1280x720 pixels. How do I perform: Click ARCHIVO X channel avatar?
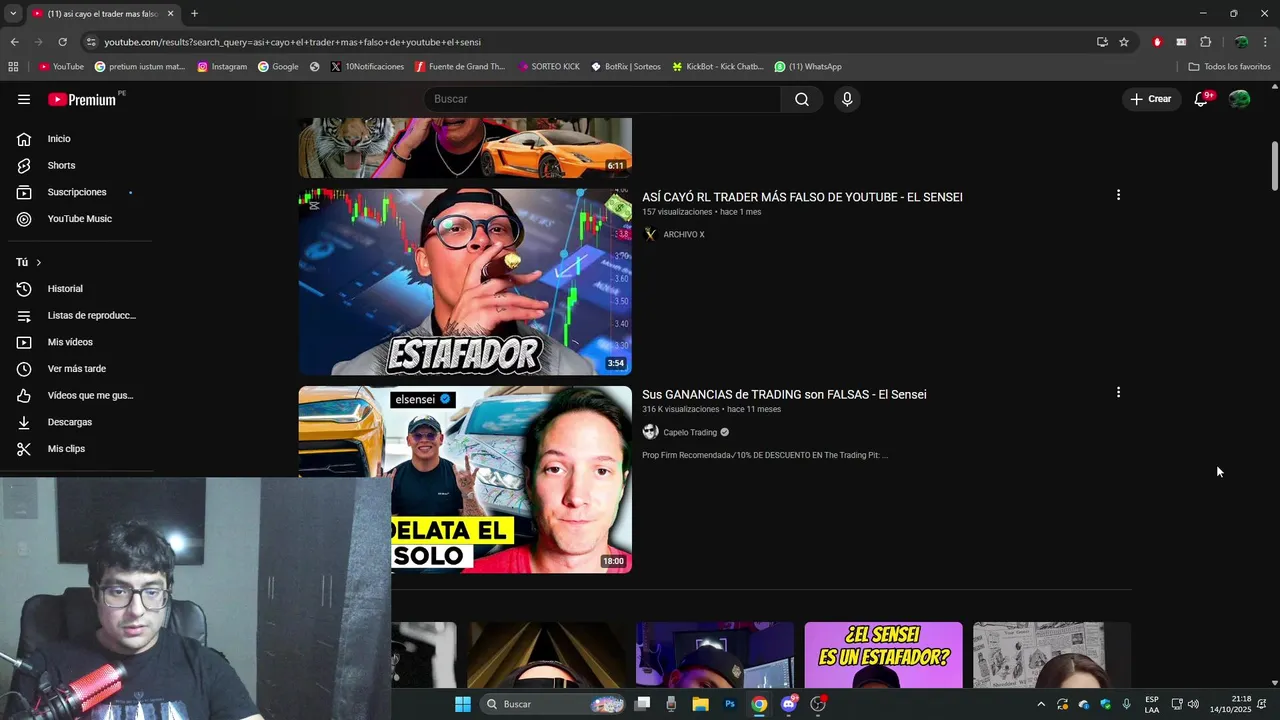(x=650, y=235)
